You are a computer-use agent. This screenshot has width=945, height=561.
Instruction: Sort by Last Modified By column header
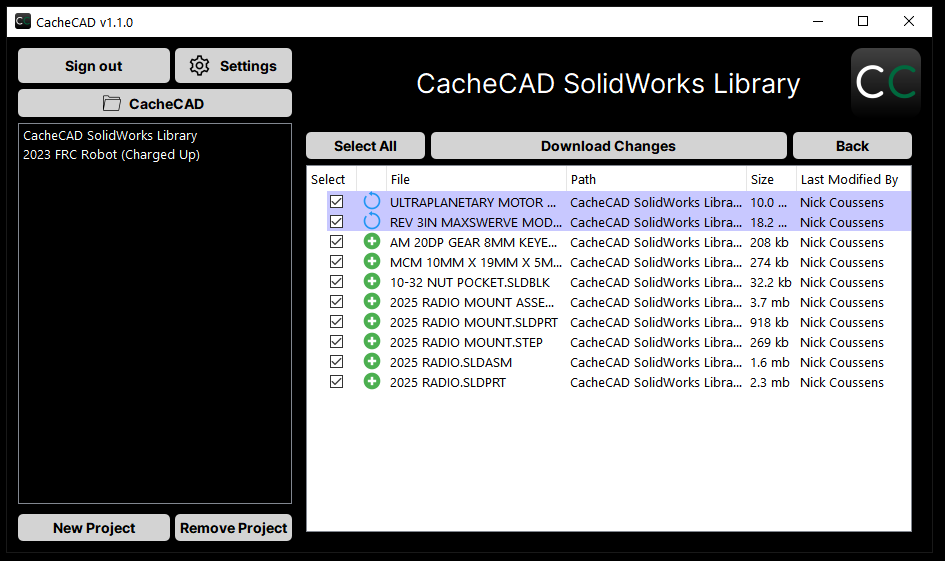(853, 180)
